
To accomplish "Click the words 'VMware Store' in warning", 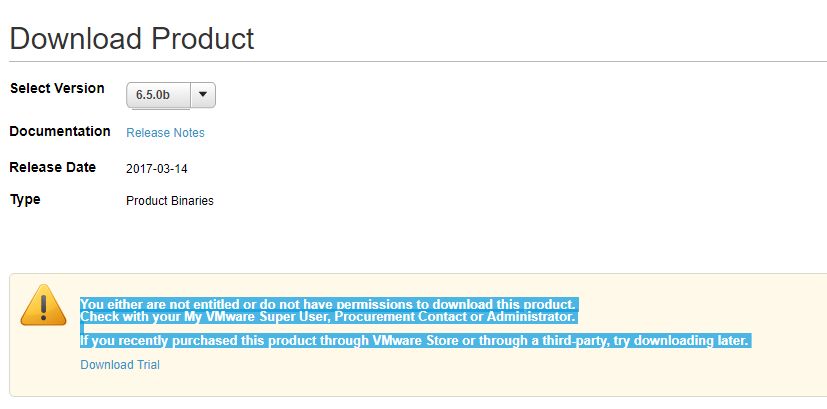I will [416, 341].
